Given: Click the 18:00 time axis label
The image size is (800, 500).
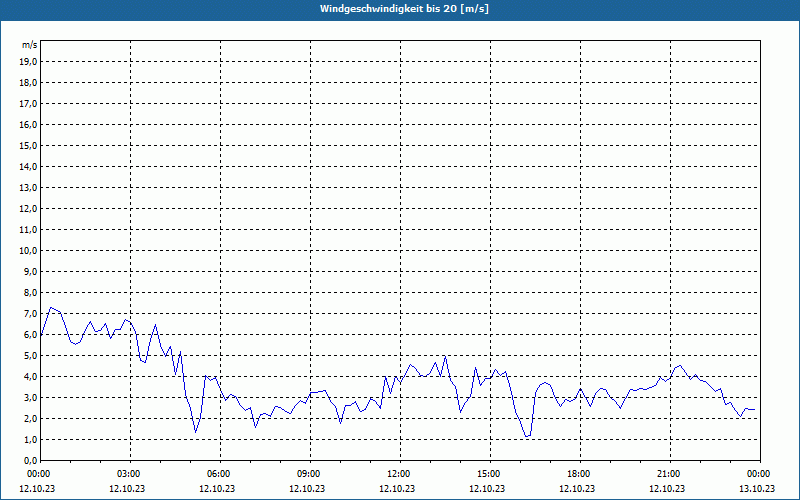Looking at the screenshot, I should 580,474.
